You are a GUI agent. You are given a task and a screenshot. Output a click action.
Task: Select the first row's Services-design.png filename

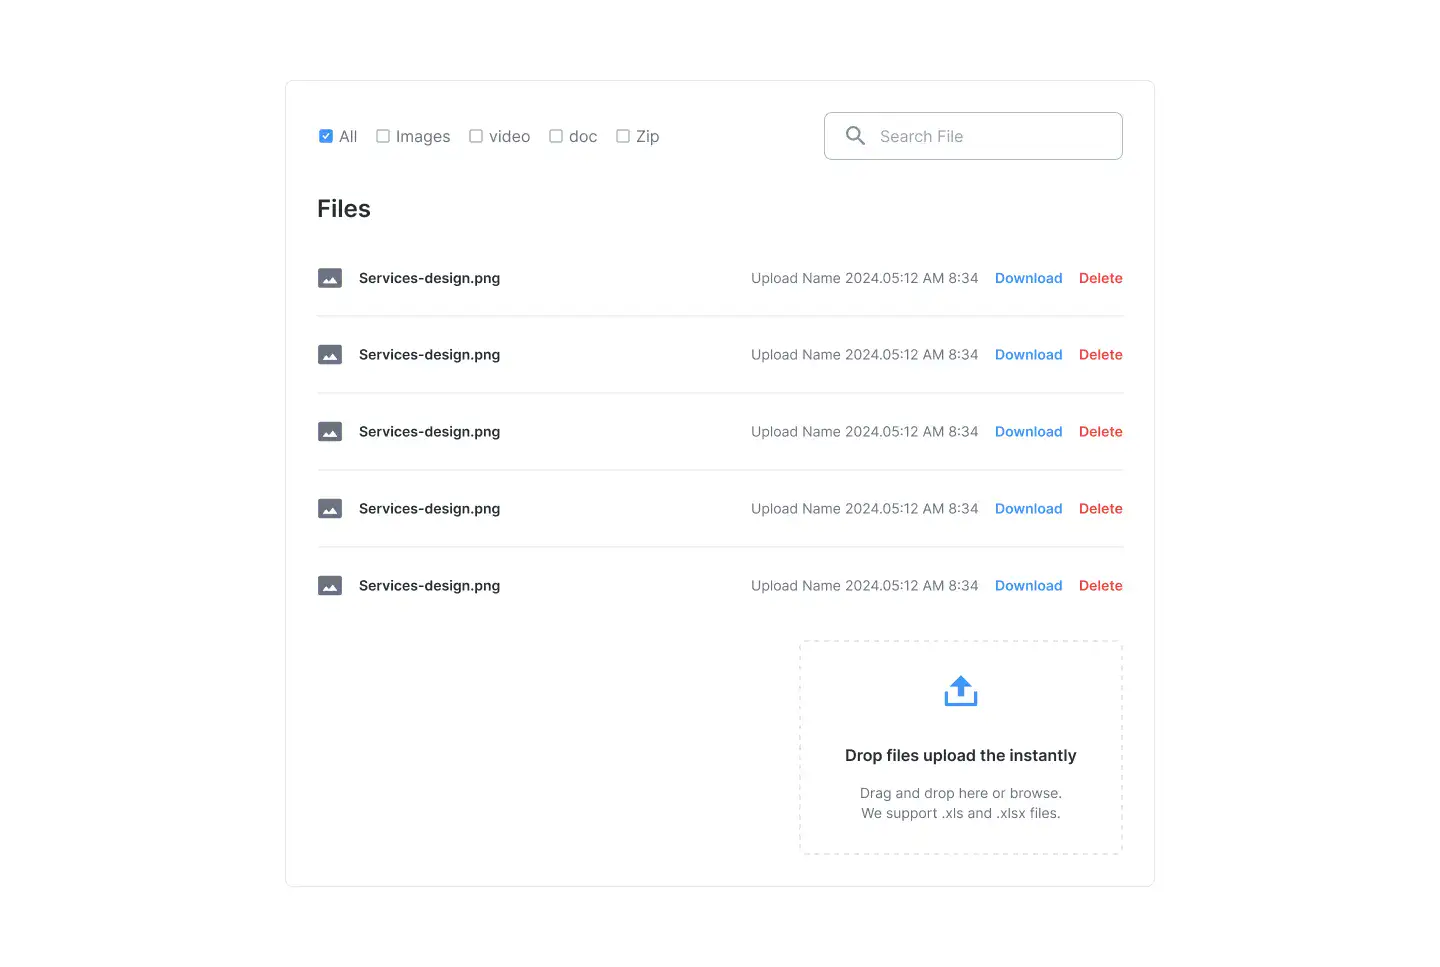point(430,278)
